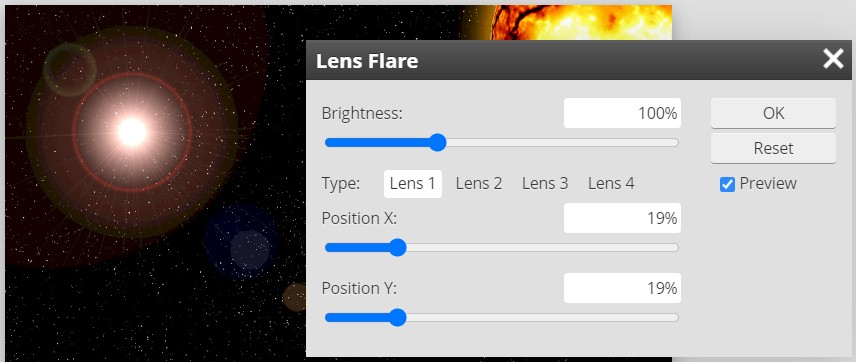856x362 pixels.
Task: Click Brightness slider track near maximum
Action: click(x=669, y=143)
